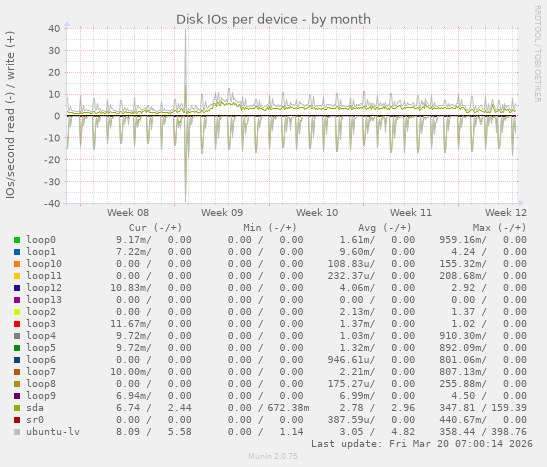Select the loop0 legend label
Screen dimensions: 547x467
click(41, 240)
